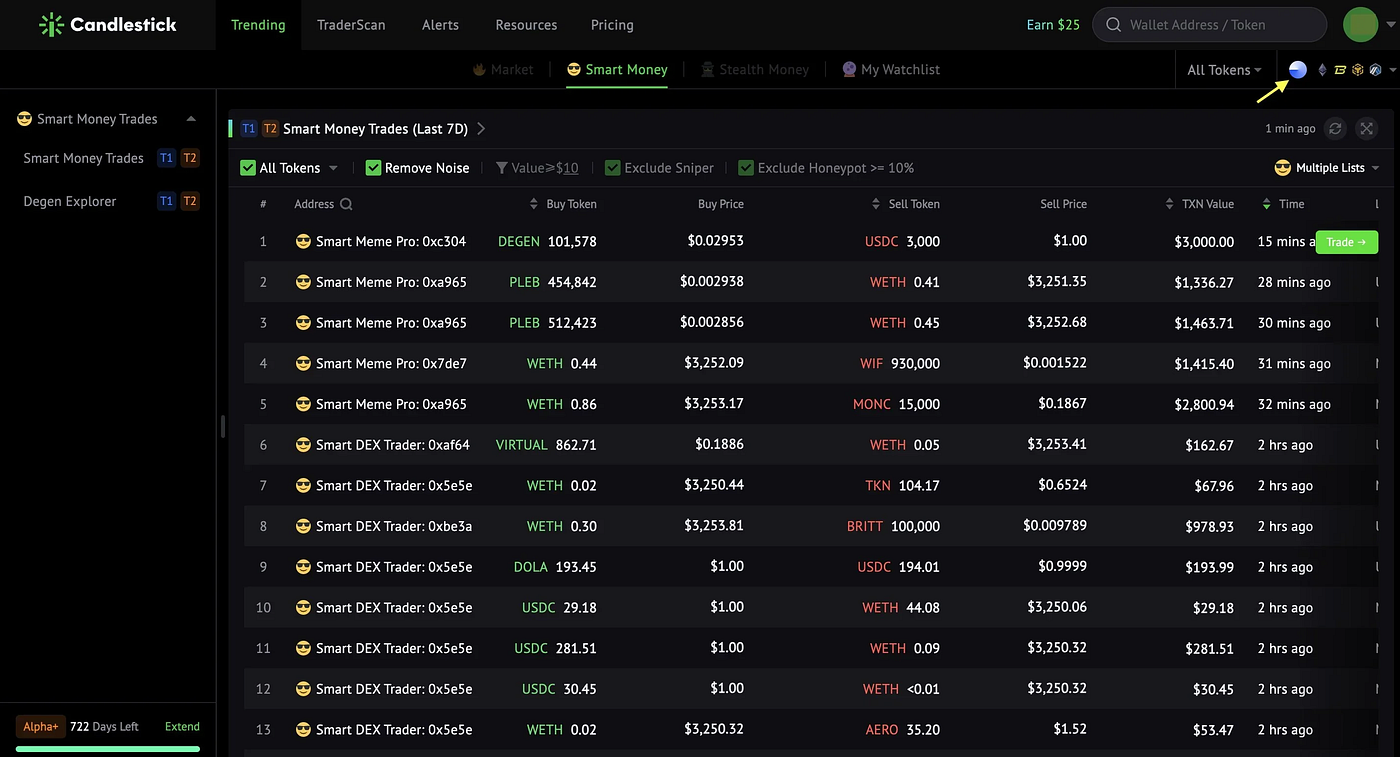Click the search icon beside Address header
This screenshot has width=1400, height=757.
coord(346,204)
